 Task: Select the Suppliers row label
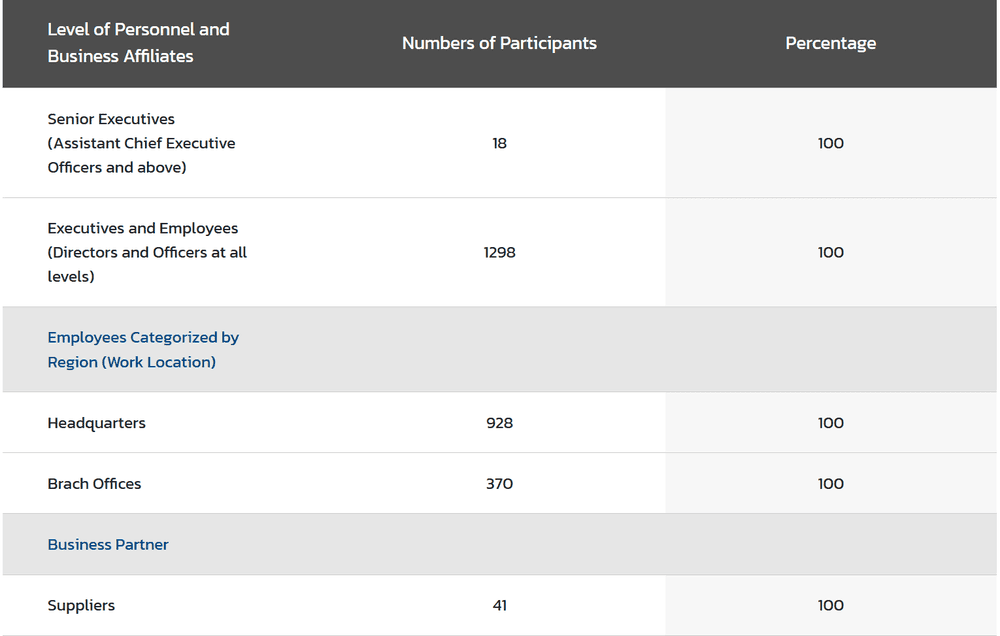click(x=81, y=605)
